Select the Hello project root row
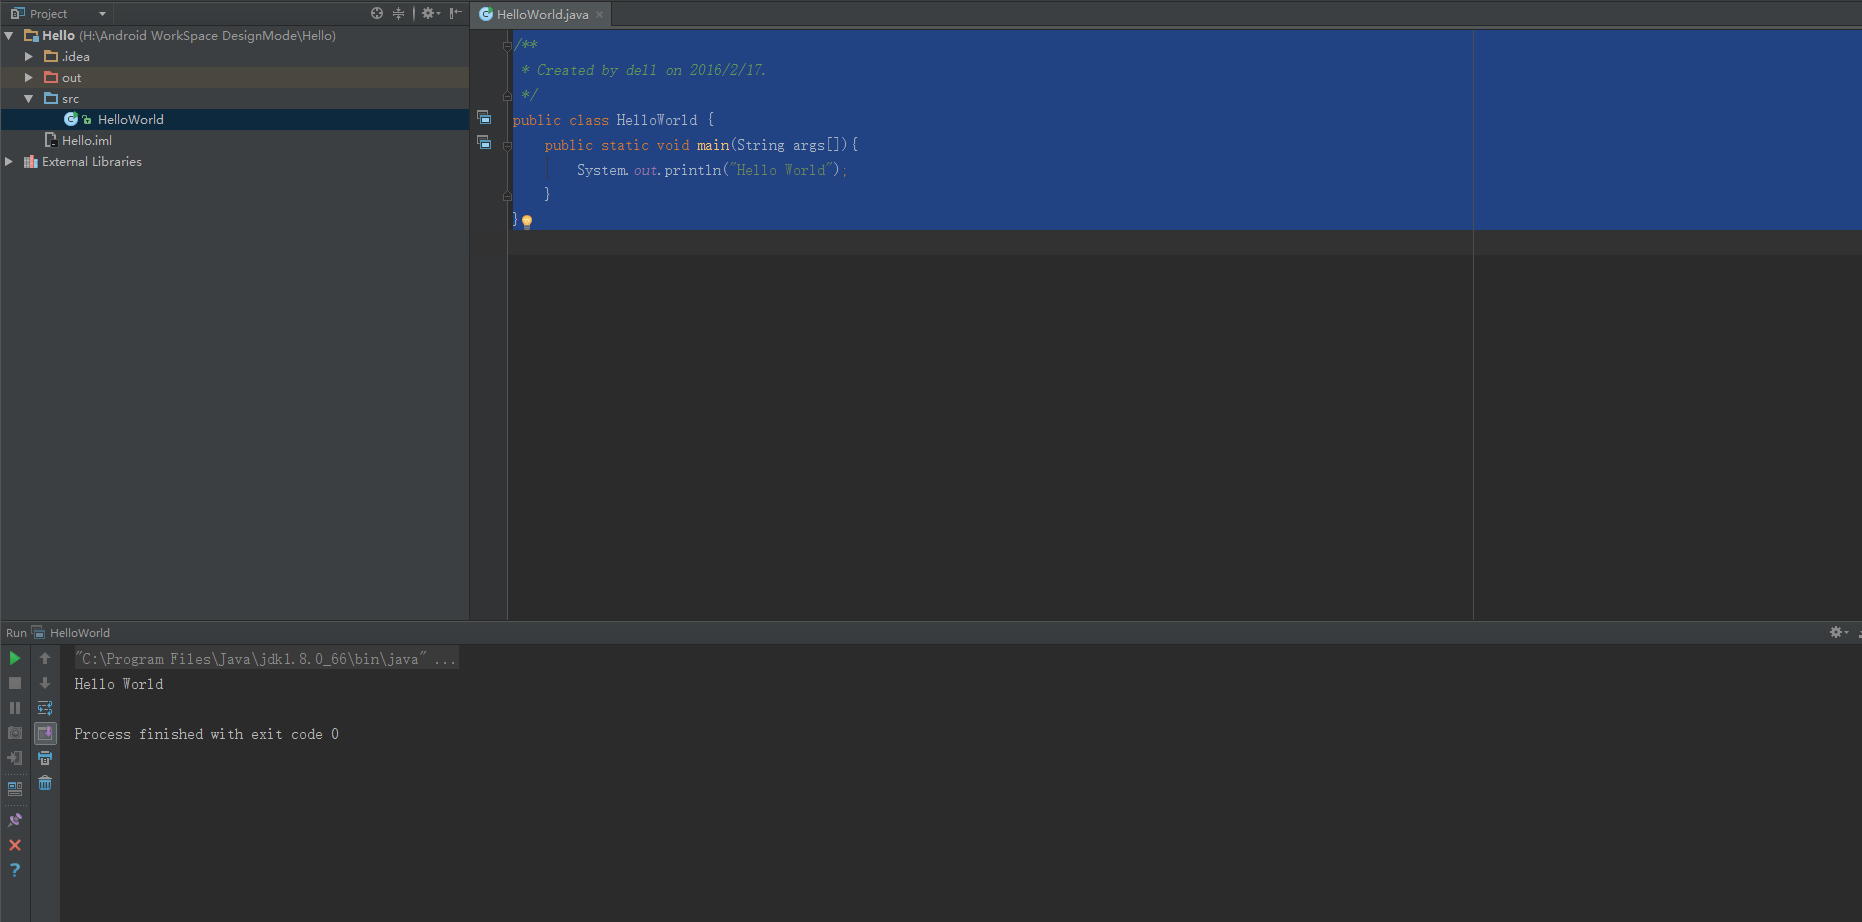 [235, 35]
